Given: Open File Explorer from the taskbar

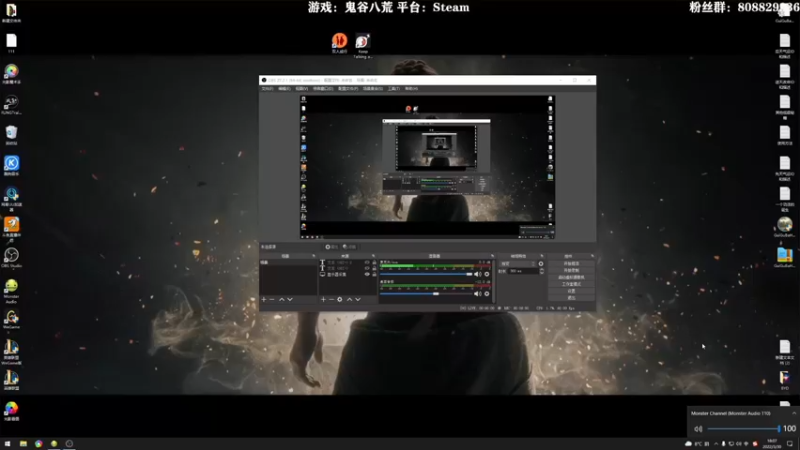Looking at the screenshot, I should pyautogui.click(x=23, y=444).
